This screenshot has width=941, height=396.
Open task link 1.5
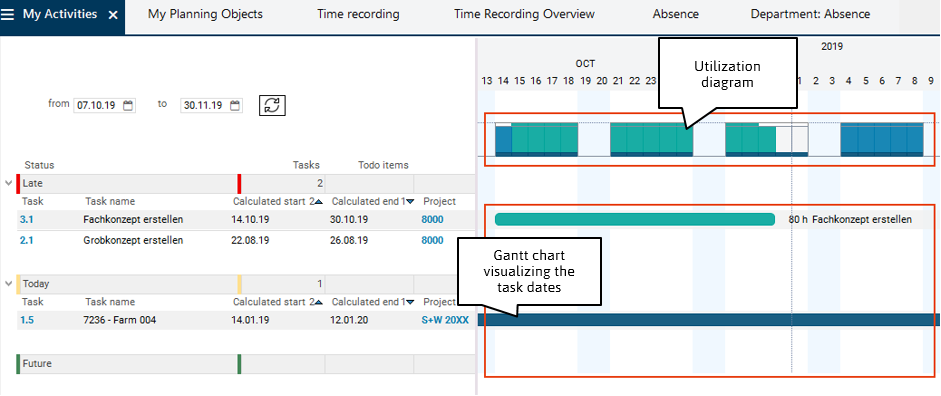pos(26,320)
